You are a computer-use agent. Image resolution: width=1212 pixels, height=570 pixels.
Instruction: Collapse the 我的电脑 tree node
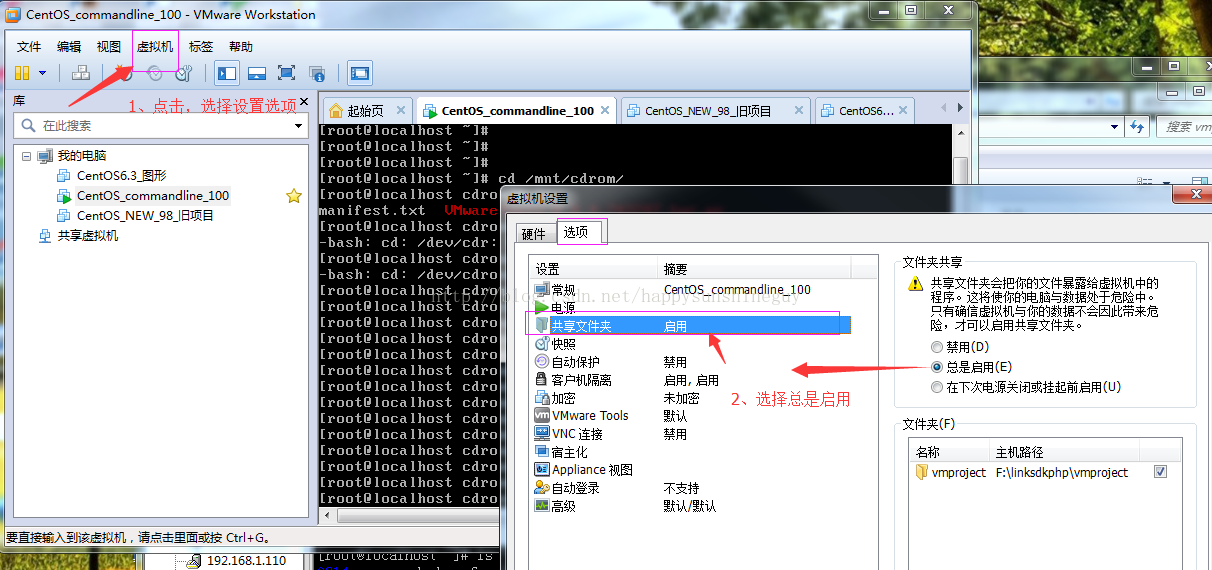tap(26, 156)
